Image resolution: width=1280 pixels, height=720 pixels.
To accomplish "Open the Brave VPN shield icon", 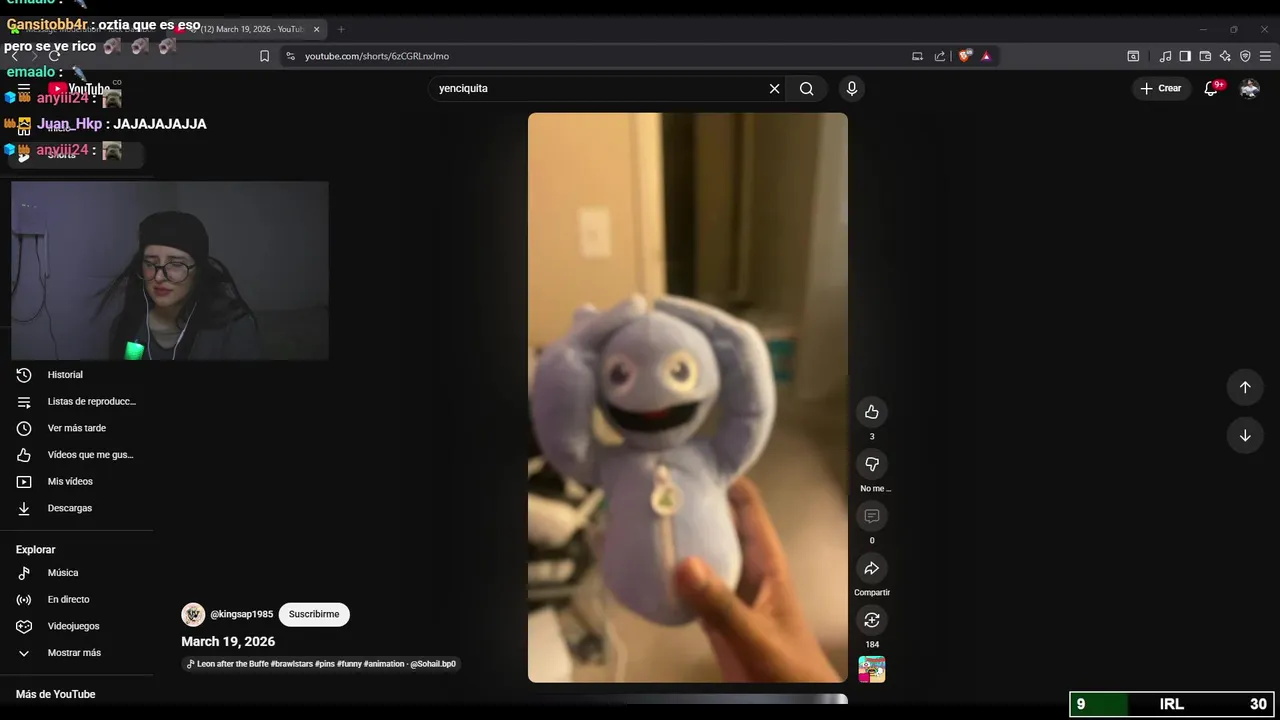I will click(x=1245, y=56).
